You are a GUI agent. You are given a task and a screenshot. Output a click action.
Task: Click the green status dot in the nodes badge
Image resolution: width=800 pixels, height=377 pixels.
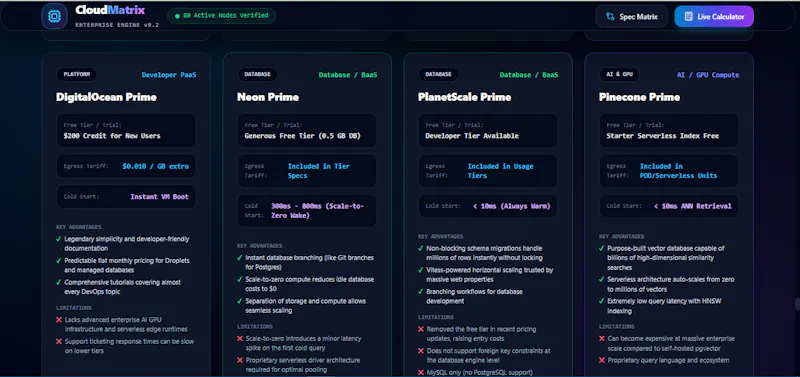[x=177, y=16]
